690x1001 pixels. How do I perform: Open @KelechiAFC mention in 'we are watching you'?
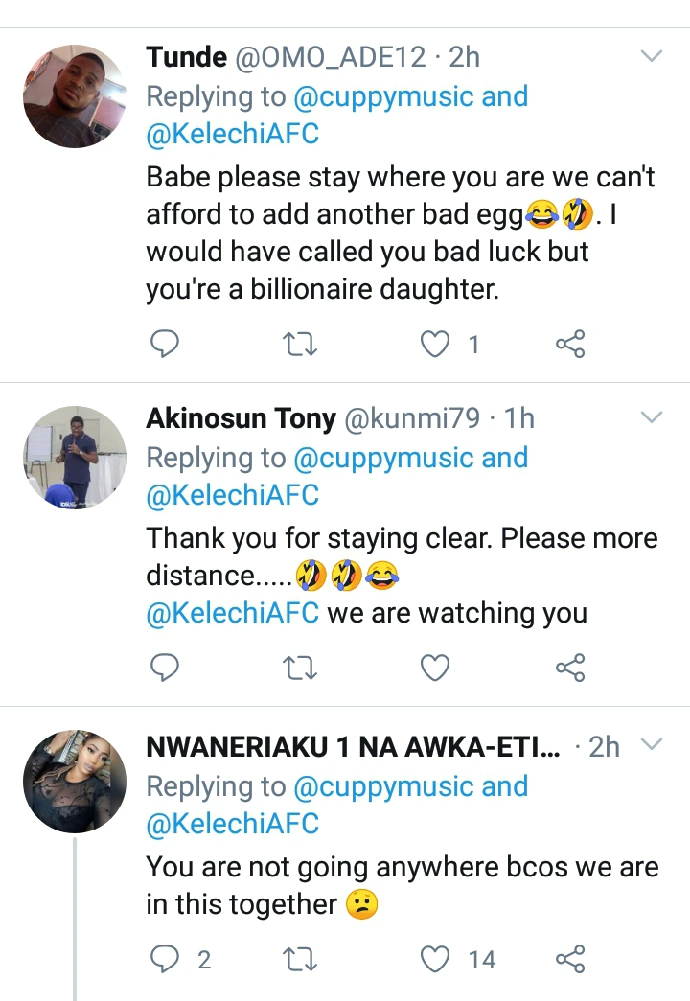click(233, 613)
